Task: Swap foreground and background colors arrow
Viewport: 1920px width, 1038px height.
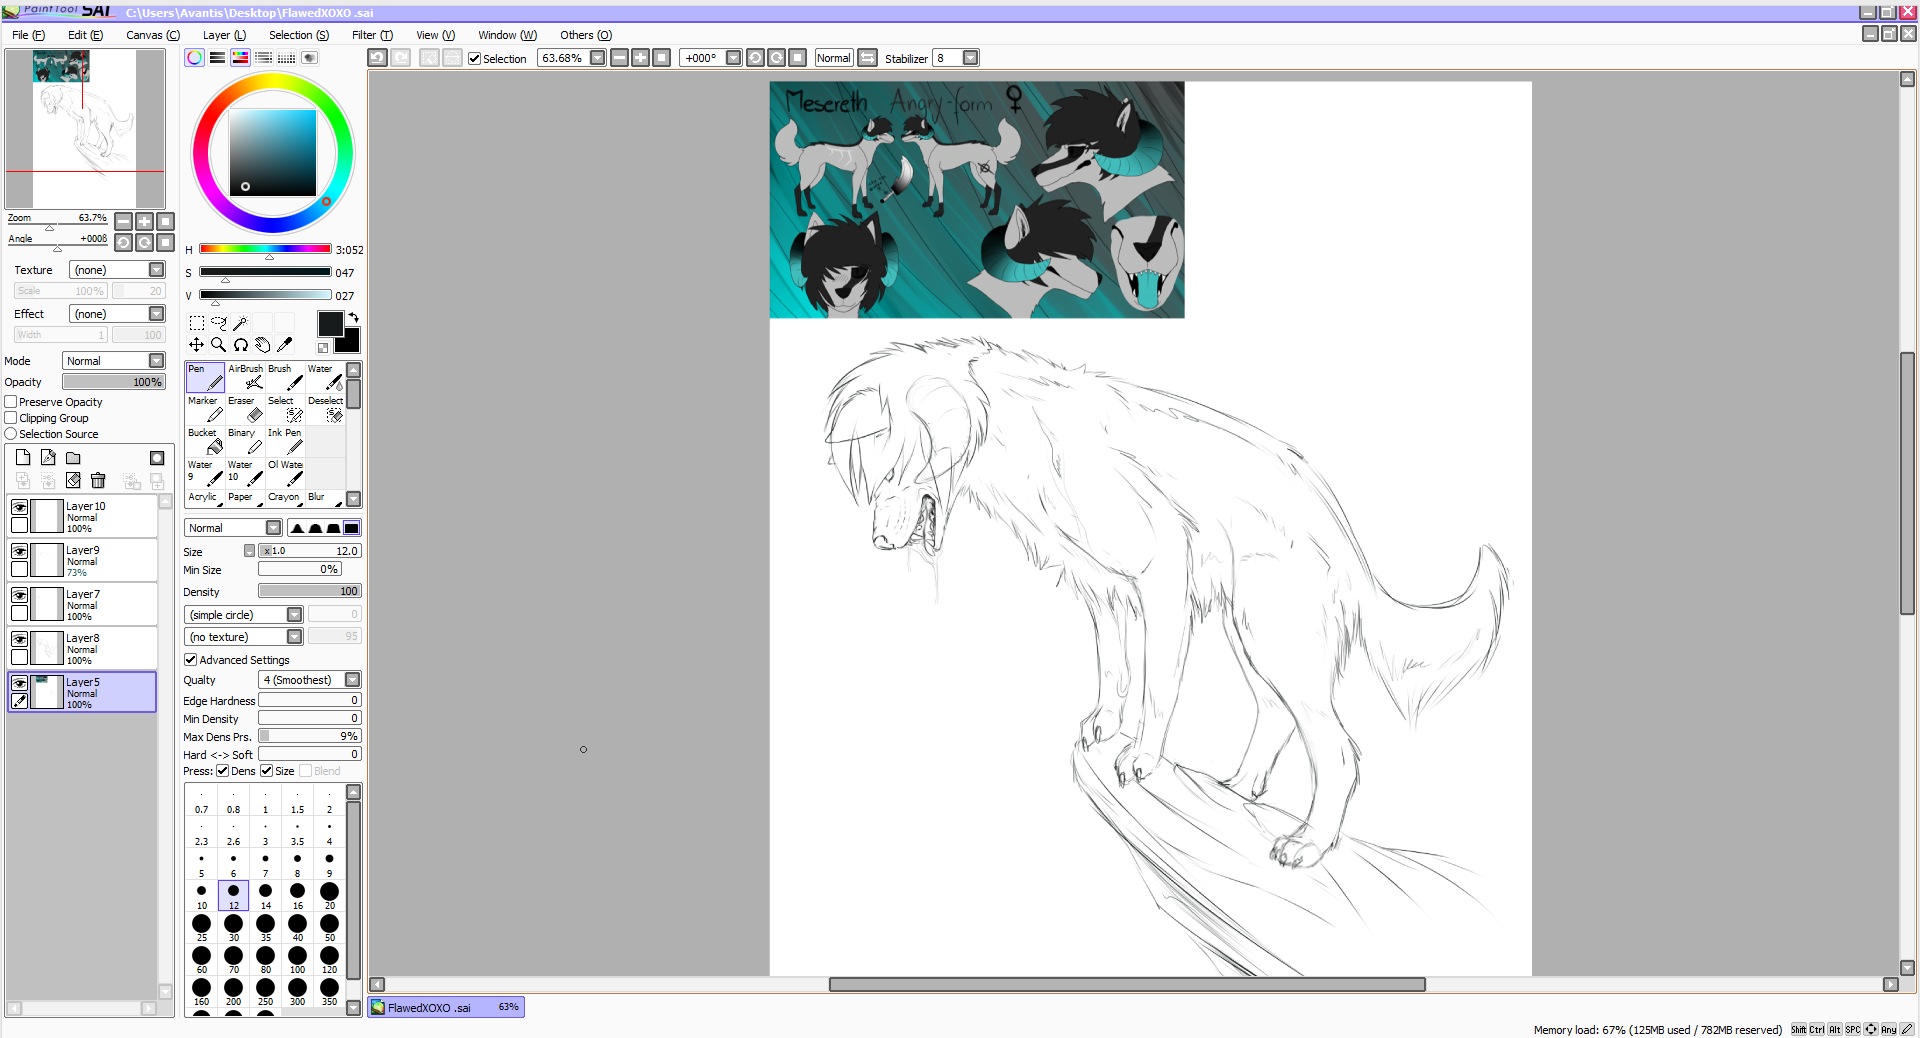Action: point(353,317)
